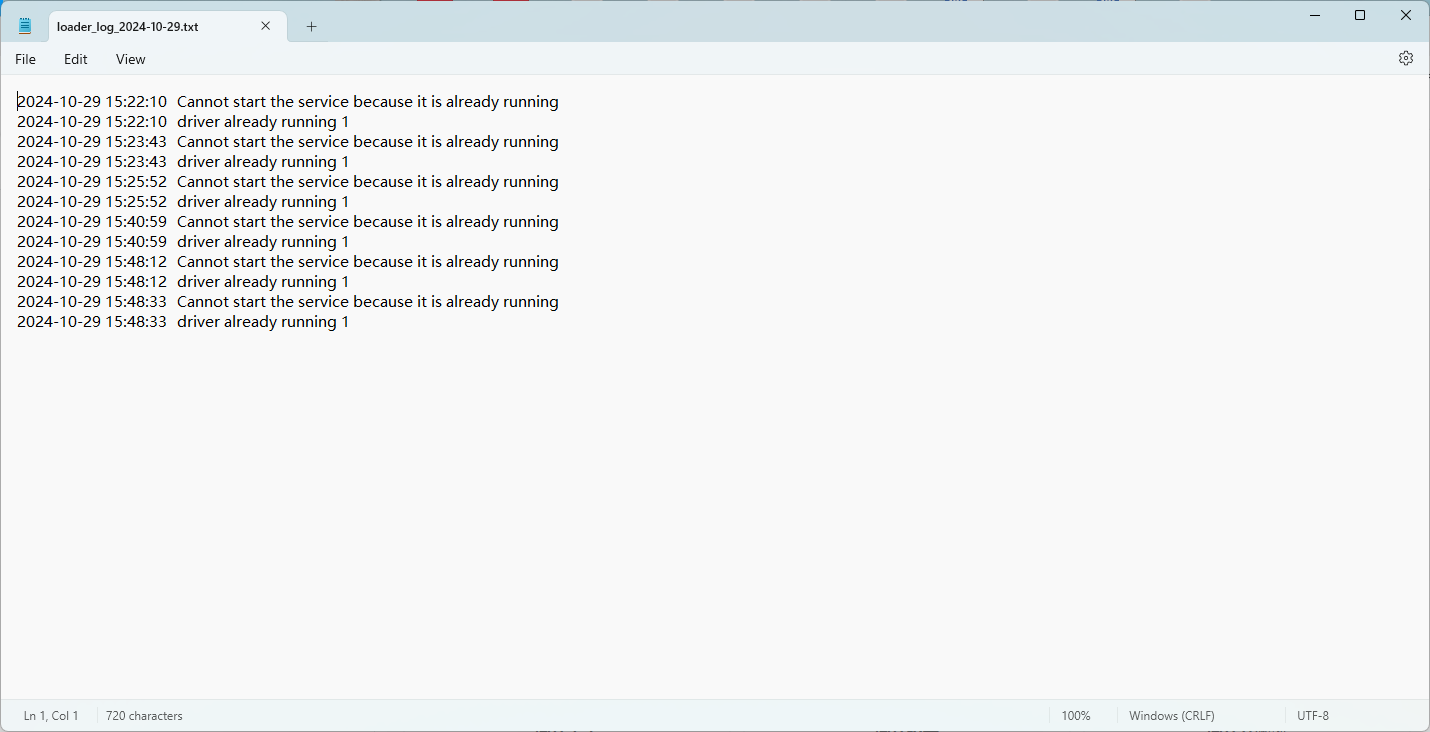Click the 15:48:12 driver already running line

(183, 282)
